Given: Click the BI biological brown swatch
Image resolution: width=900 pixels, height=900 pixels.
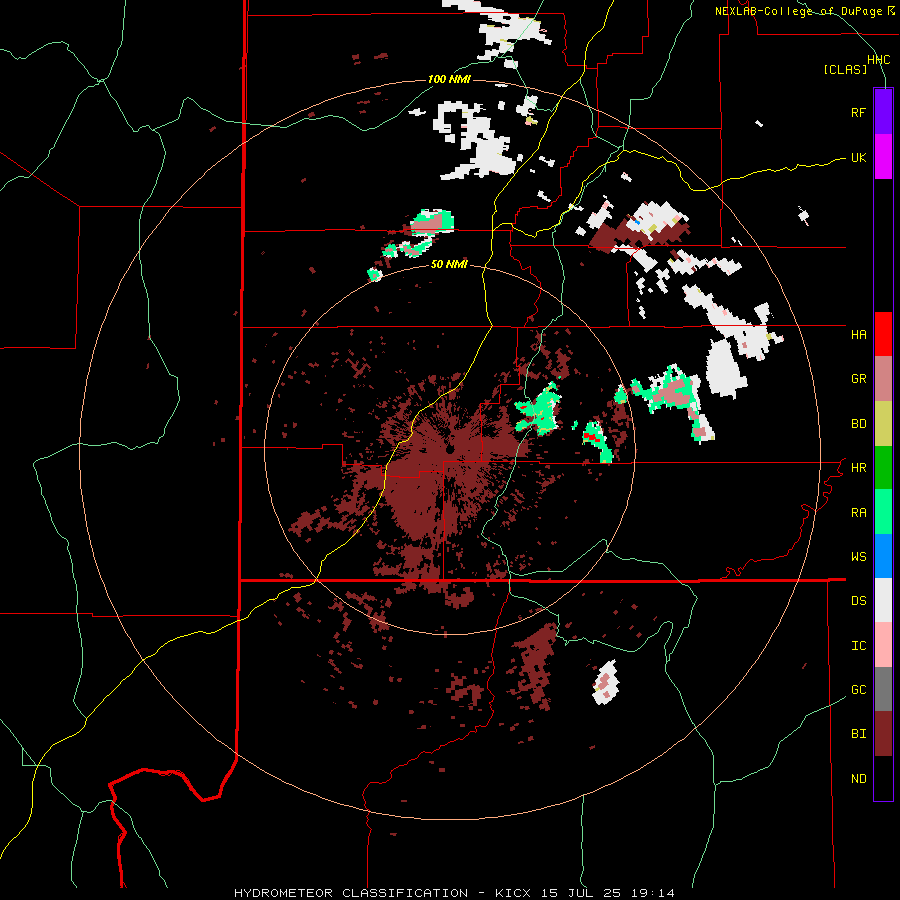Looking at the screenshot, I should pos(883,734).
